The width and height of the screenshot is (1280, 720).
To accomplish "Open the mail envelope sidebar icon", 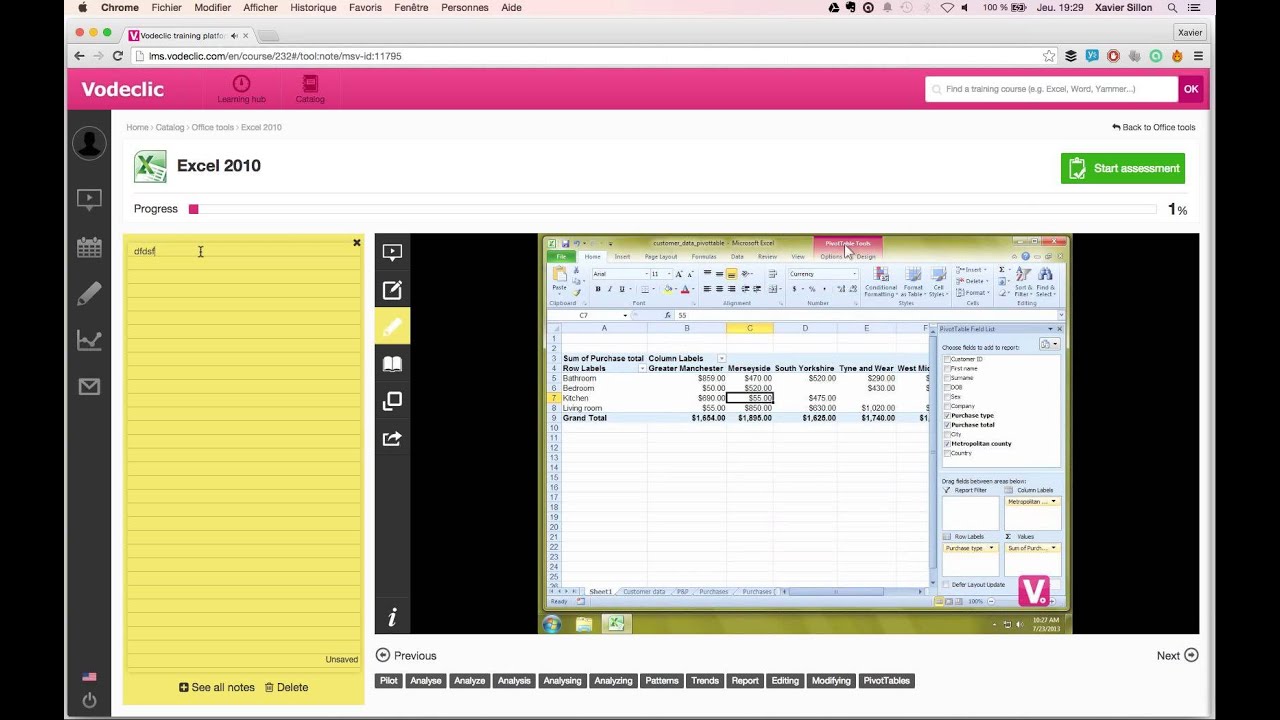I will click(89, 386).
